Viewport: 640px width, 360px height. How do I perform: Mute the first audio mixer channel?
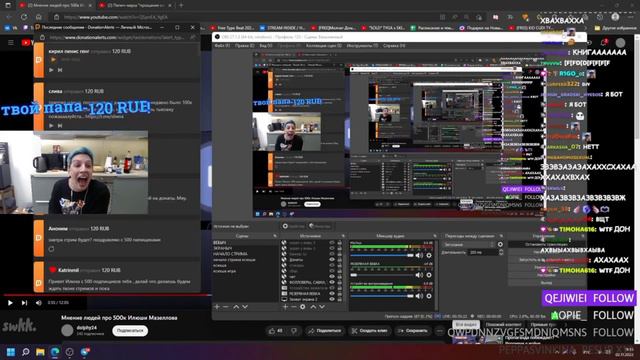pos(419,256)
